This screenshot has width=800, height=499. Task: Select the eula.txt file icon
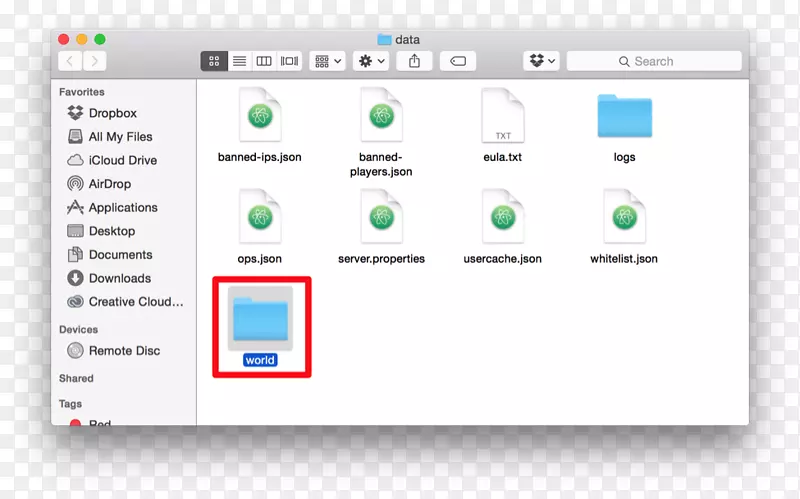503,115
